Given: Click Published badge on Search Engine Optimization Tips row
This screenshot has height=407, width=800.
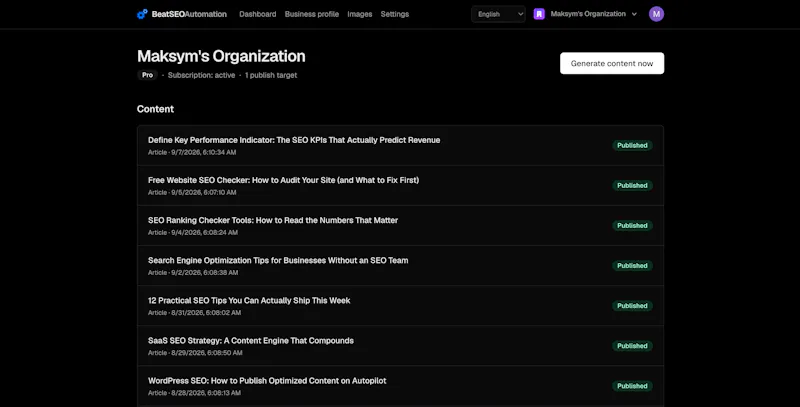Looking at the screenshot, I should coord(632,266).
